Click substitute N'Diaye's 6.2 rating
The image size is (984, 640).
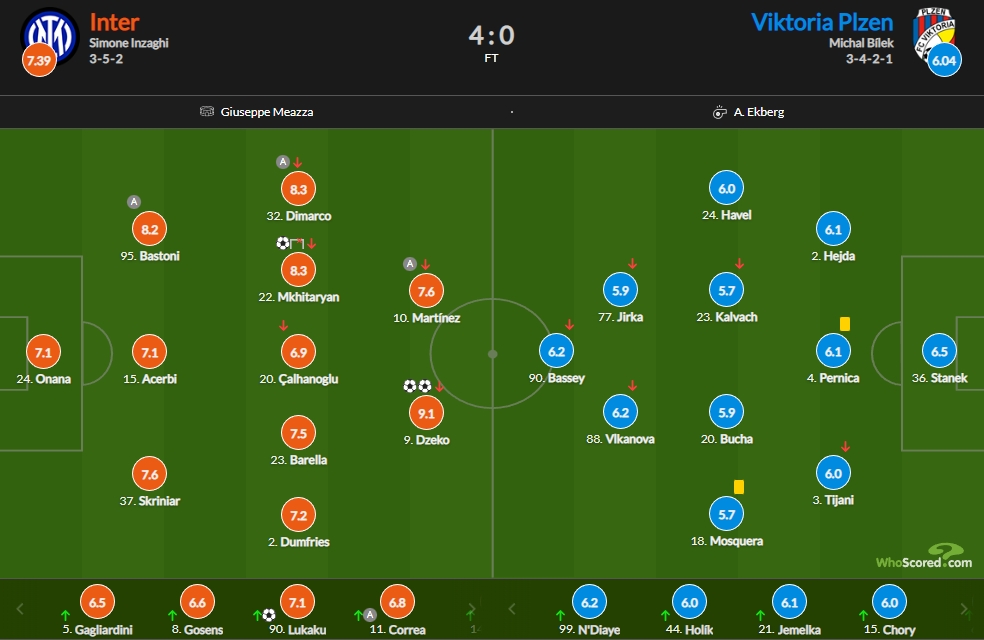click(589, 602)
